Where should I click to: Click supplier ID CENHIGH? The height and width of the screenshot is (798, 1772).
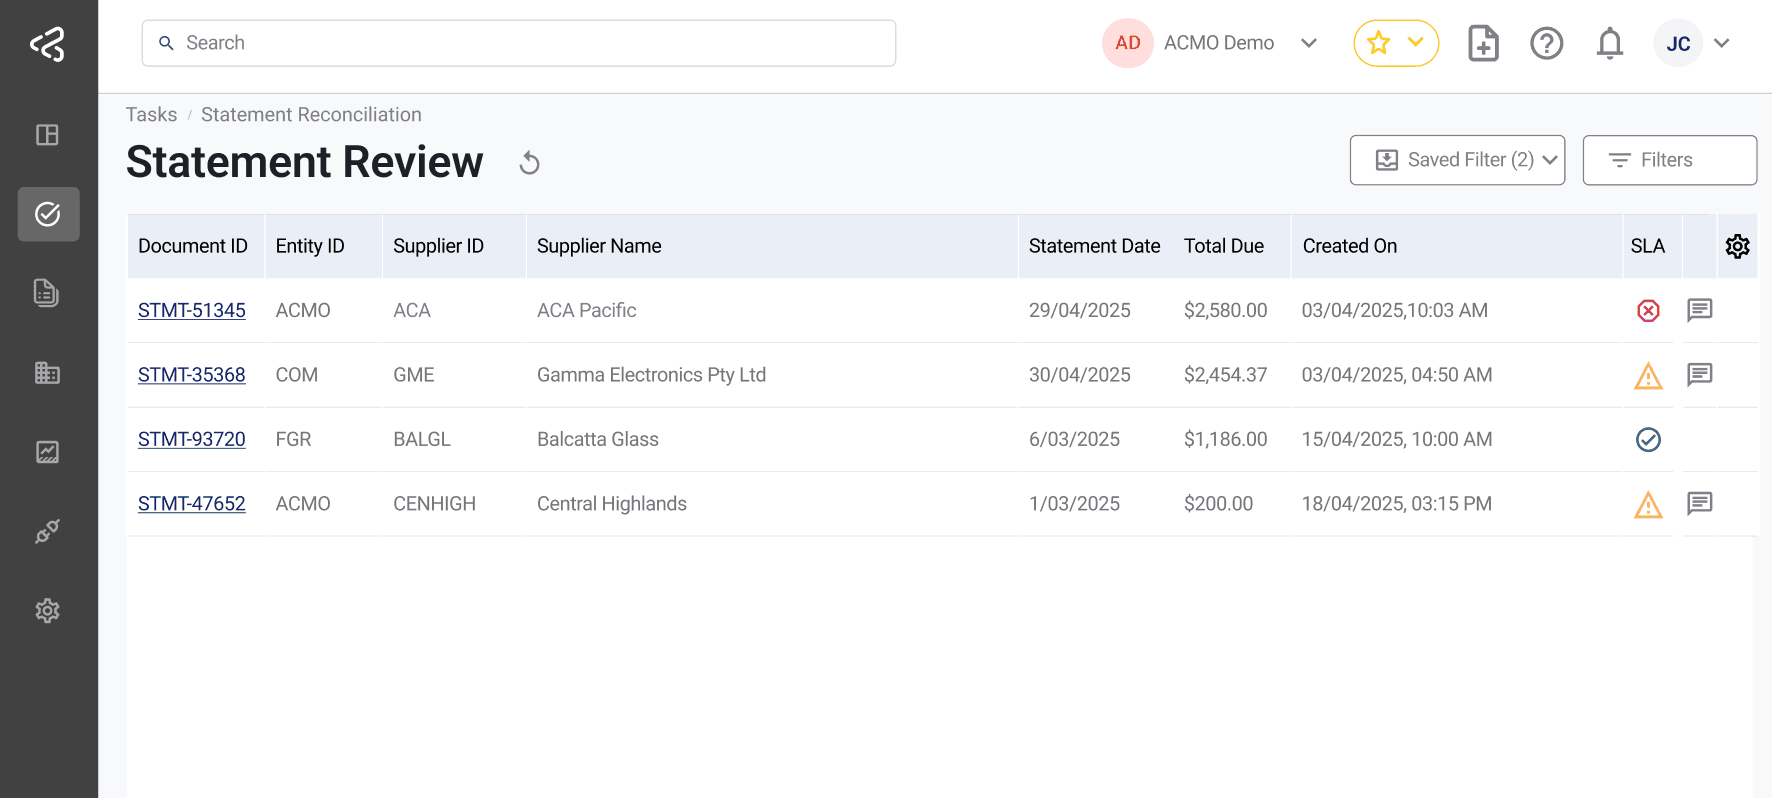point(434,503)
